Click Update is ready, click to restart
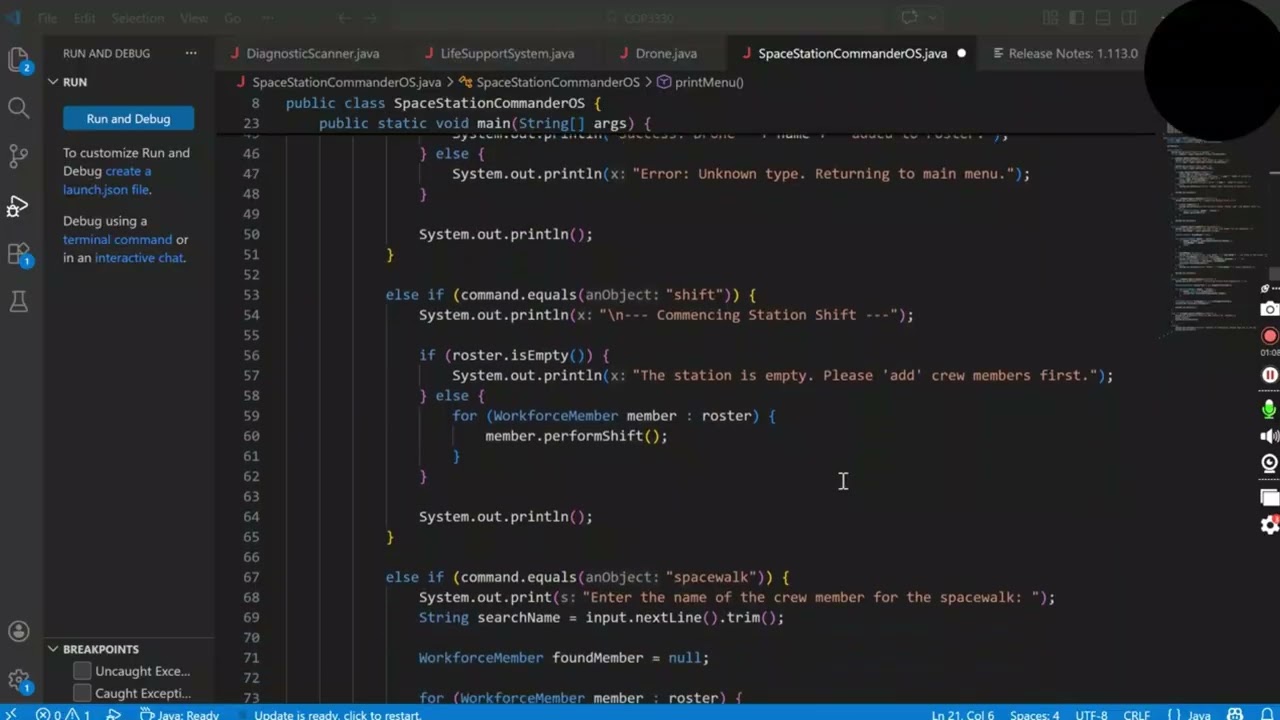Viewport: 1280px width, 720px height. (337, 714)
